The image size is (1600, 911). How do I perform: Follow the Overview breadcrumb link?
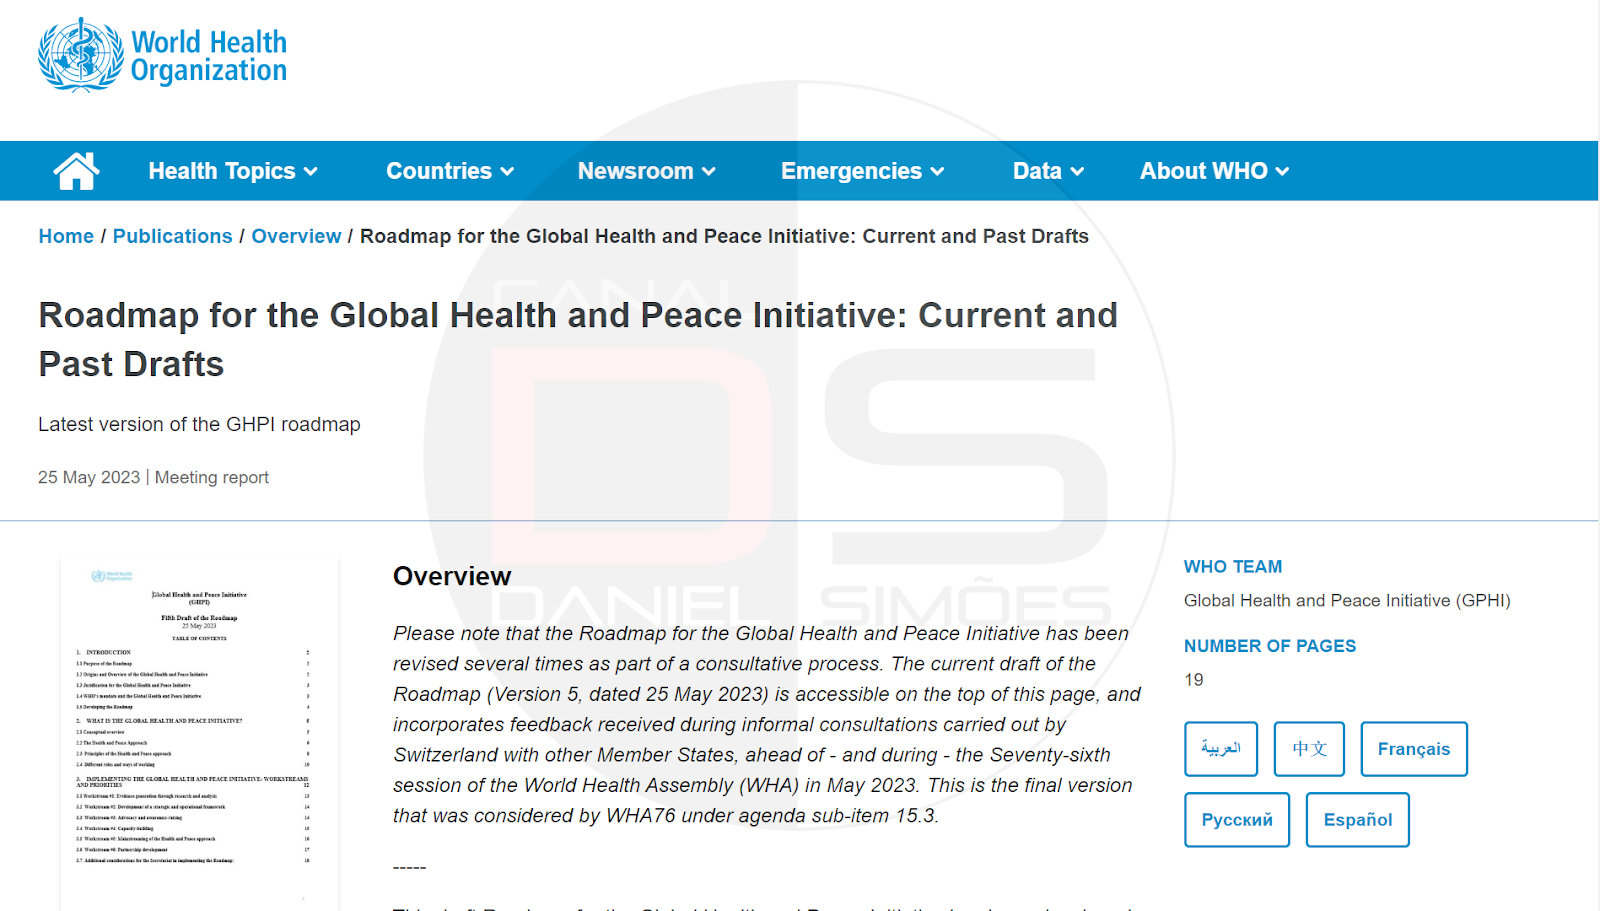click(x=296, y=236)
